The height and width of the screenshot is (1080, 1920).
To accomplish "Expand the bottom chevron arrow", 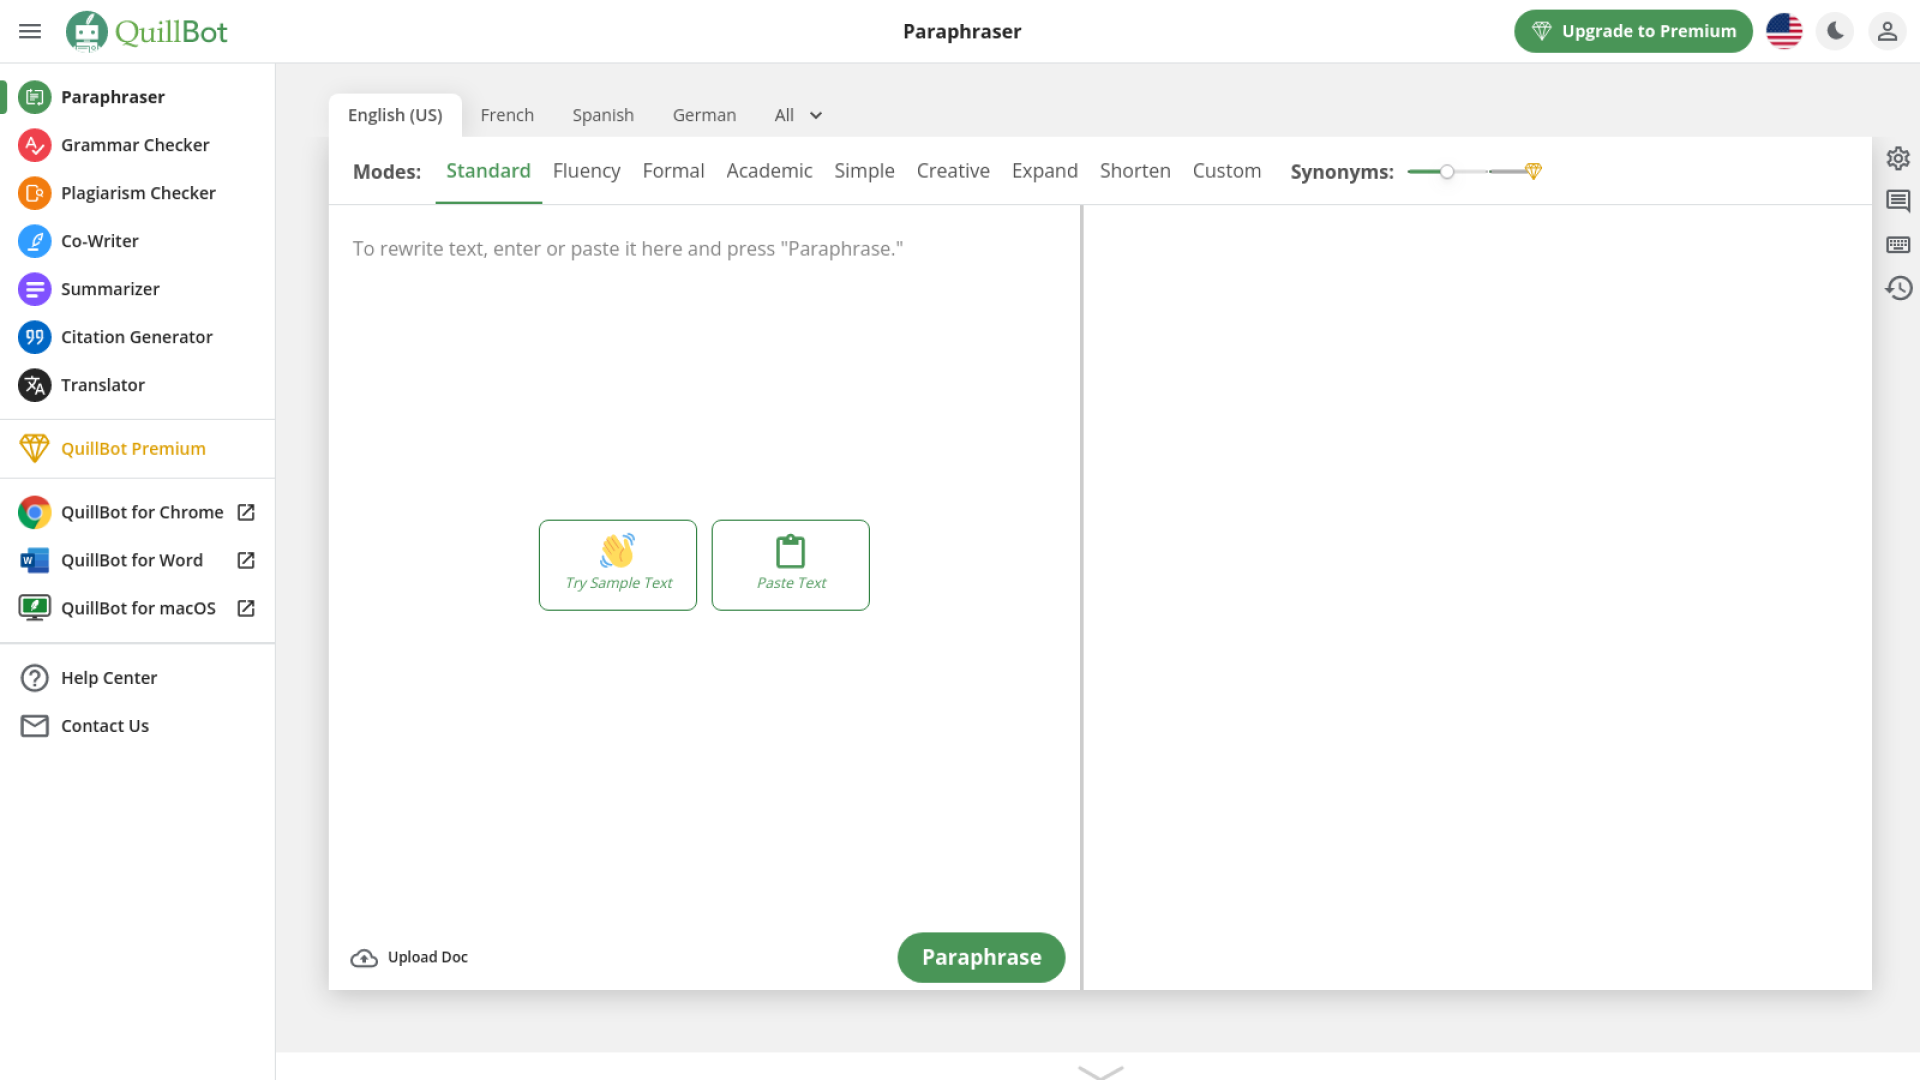I will 1100,1071.
